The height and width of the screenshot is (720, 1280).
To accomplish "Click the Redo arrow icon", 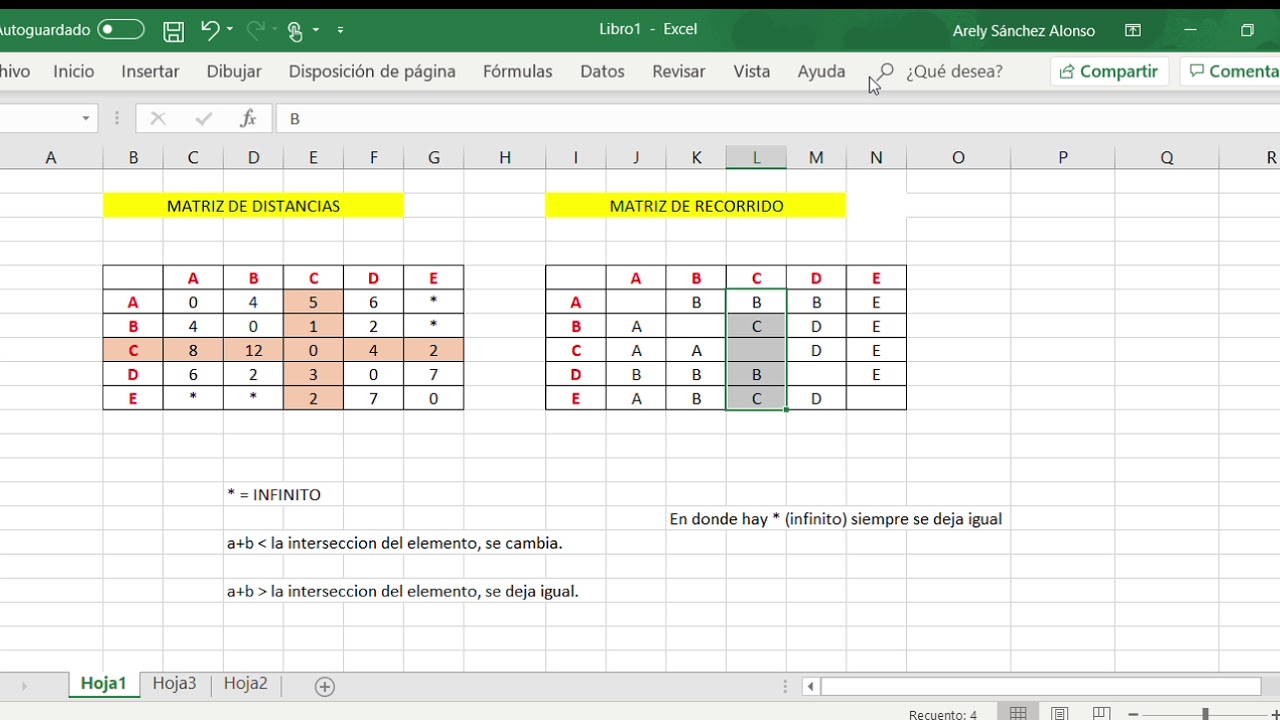I will 256,30.
